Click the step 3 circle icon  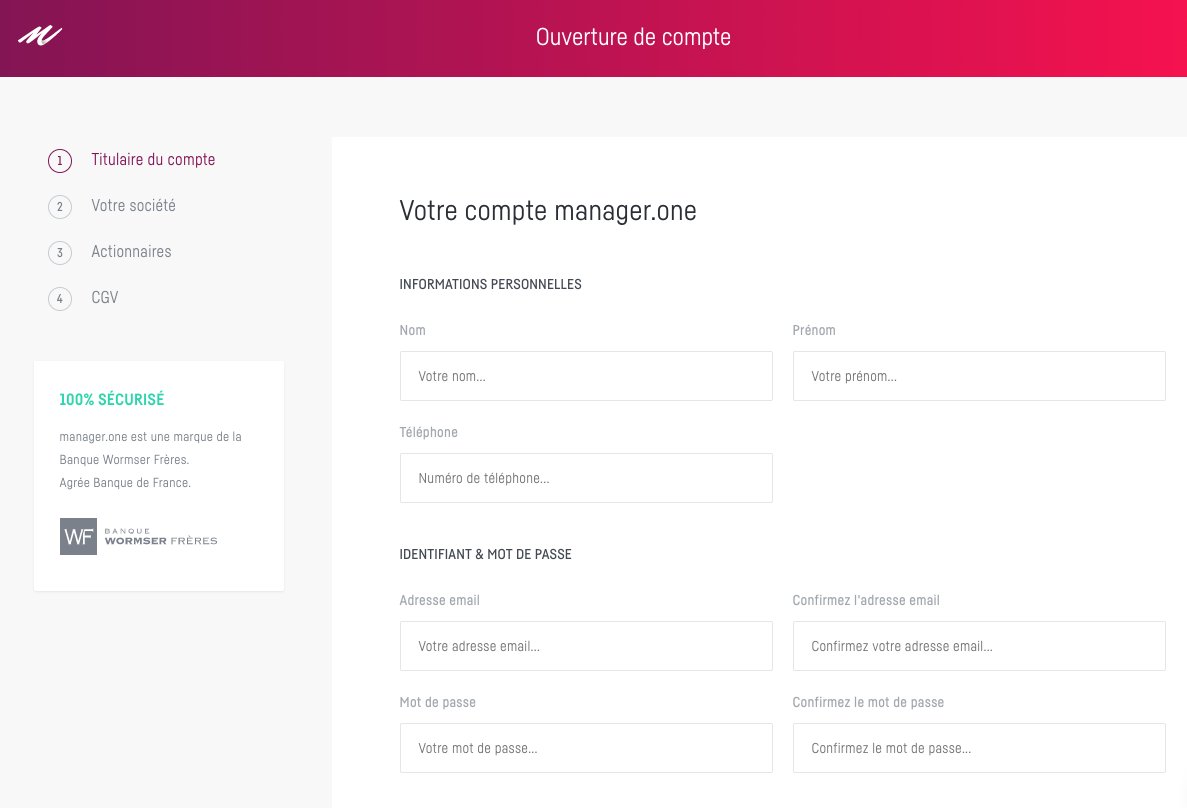[60, 253]
